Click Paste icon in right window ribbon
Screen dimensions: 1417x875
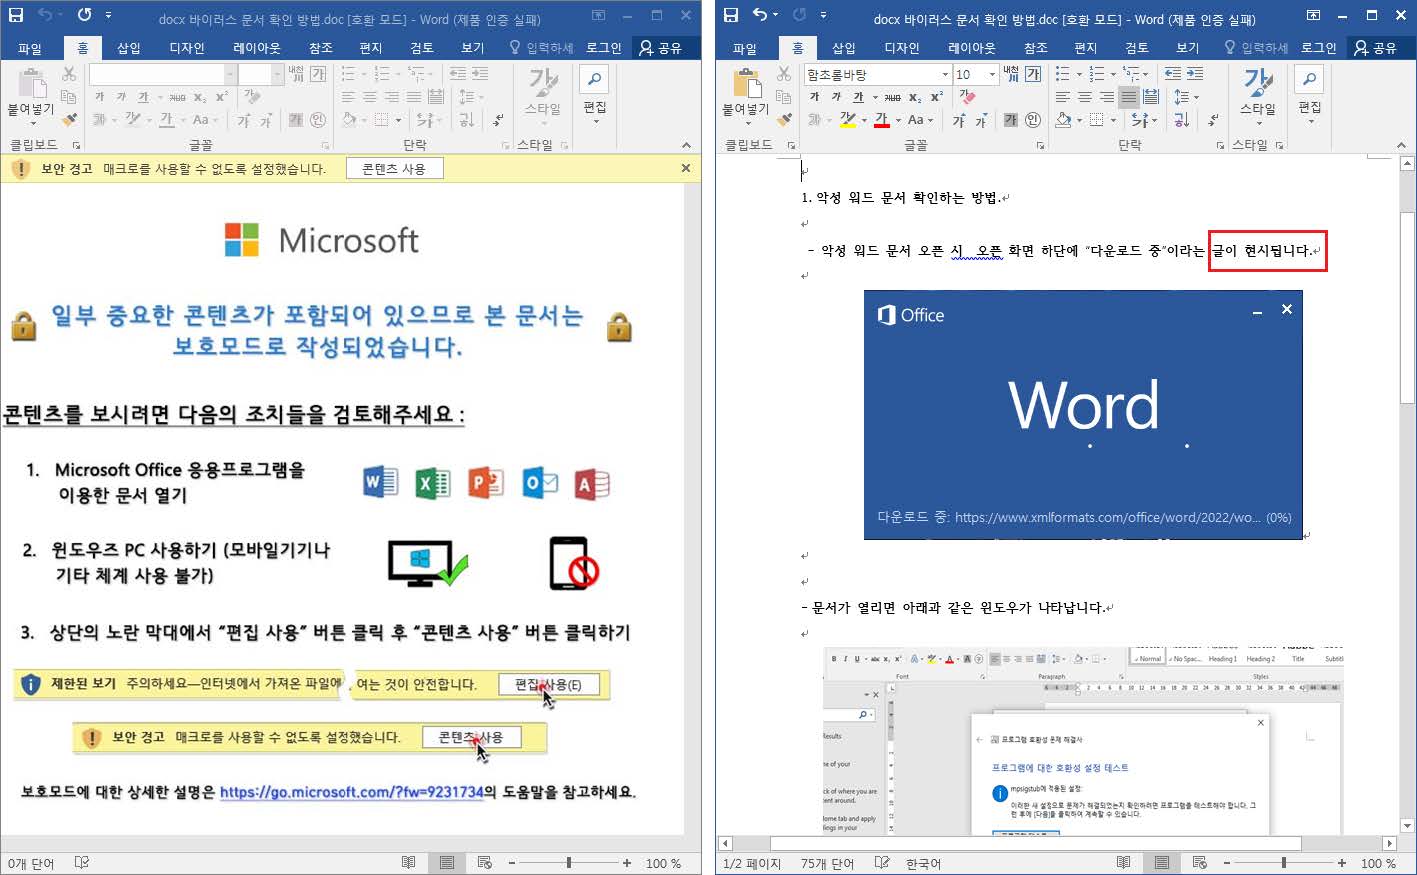[x=746, y=84]
